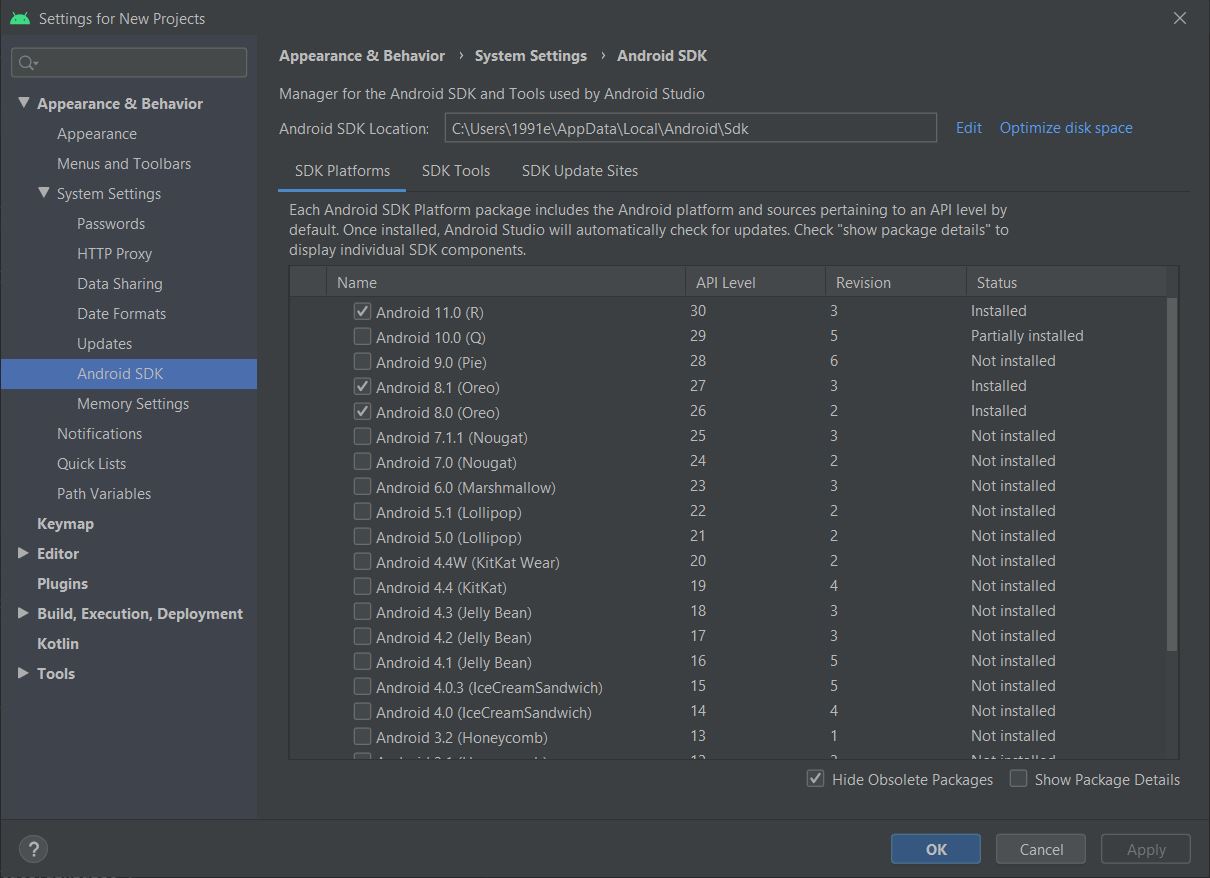
Task: Open Data Sharing settings
Action: click(x=120, y=284)
